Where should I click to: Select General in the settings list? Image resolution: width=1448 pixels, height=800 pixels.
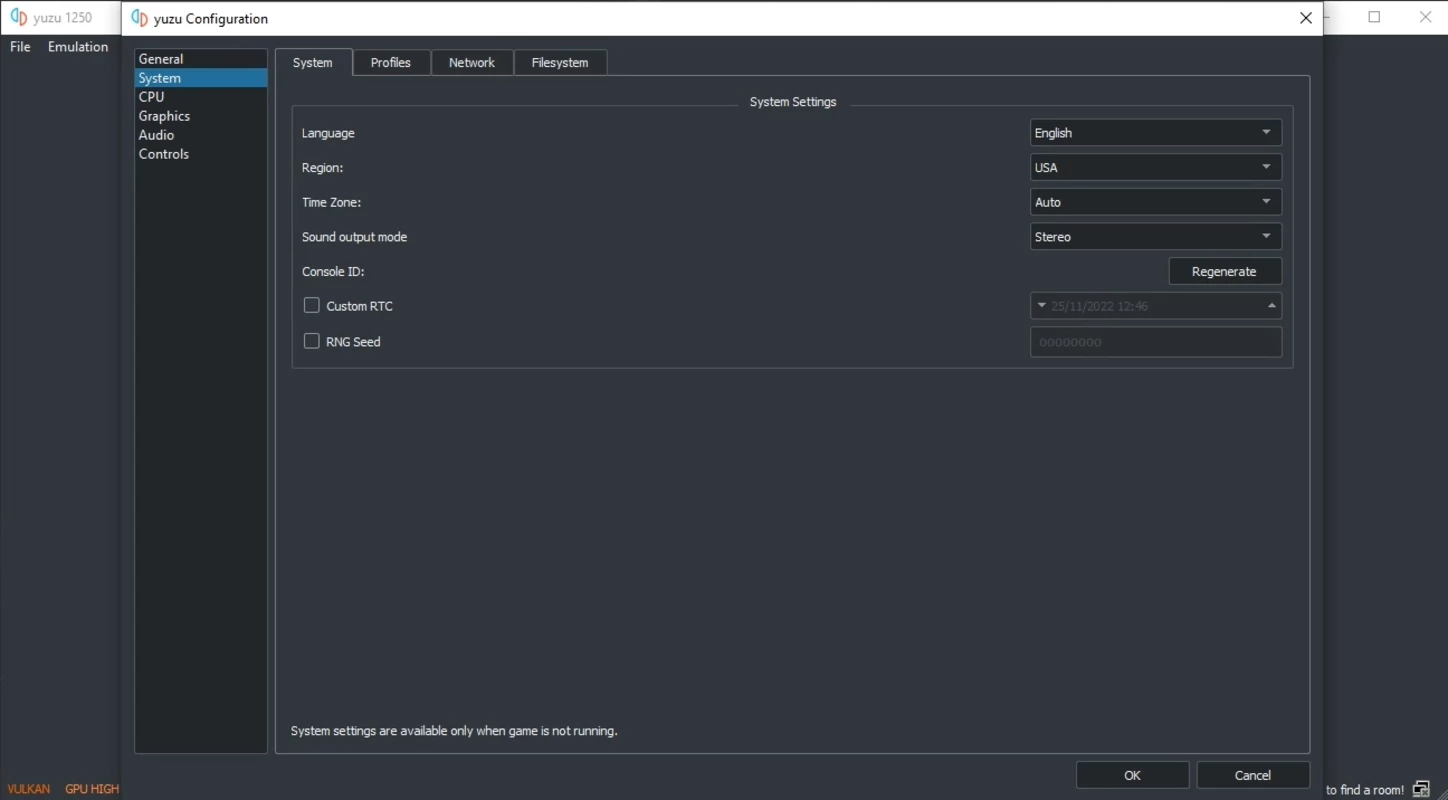(x=201, y=59)
